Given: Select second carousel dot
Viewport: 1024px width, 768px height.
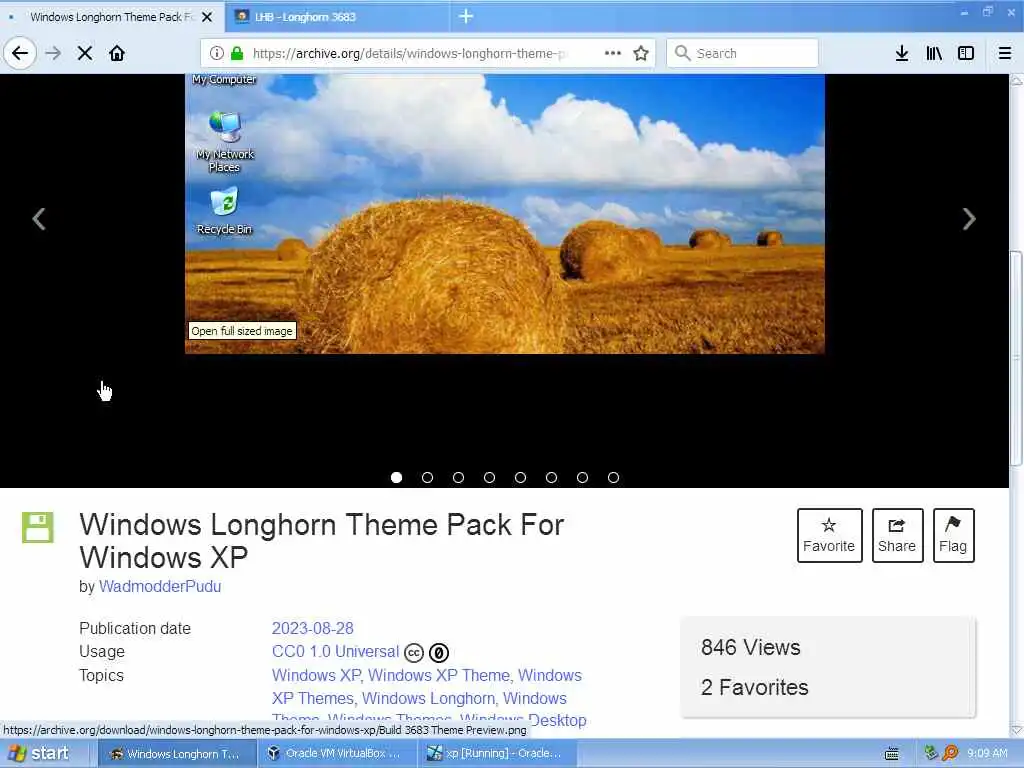Looking at the screenshot, I should (x=427, y=477).
